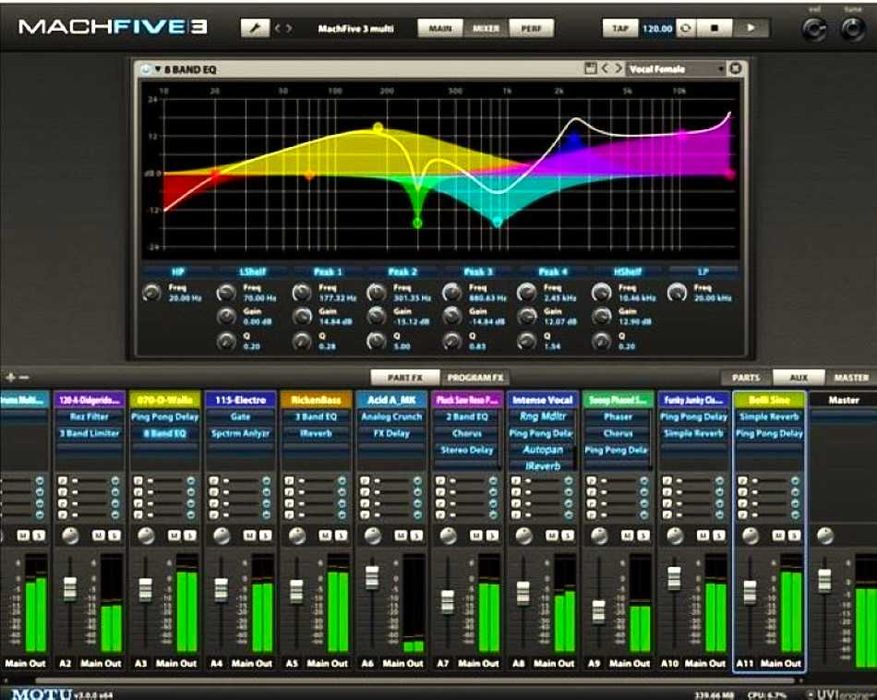Collapse the 8 BAND EQ disclosure triangle
877x700 pixels.
(x=158, y=69)
